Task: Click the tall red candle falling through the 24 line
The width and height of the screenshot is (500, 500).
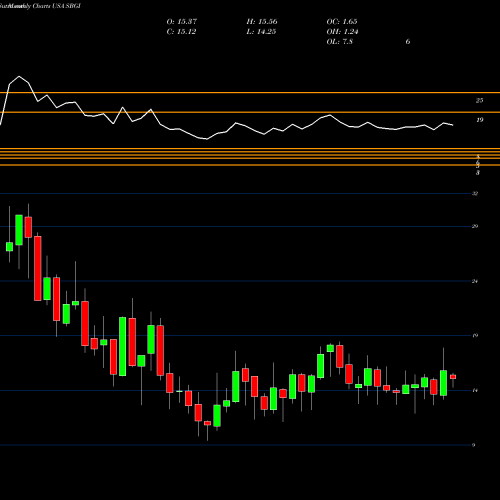Action: (38, 268)
